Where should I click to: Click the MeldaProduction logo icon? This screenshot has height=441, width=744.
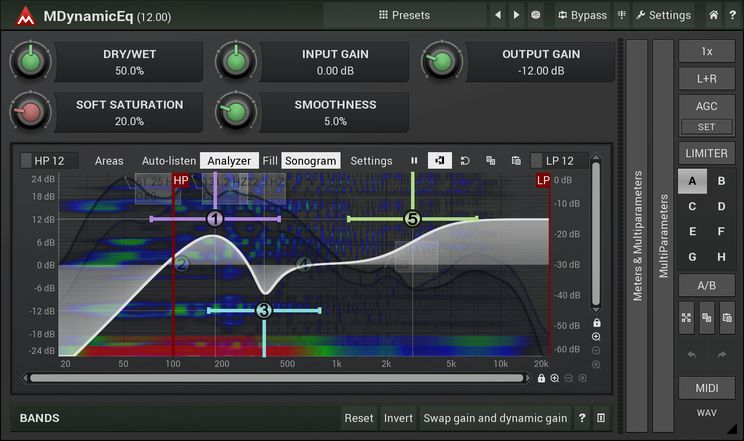25,17
